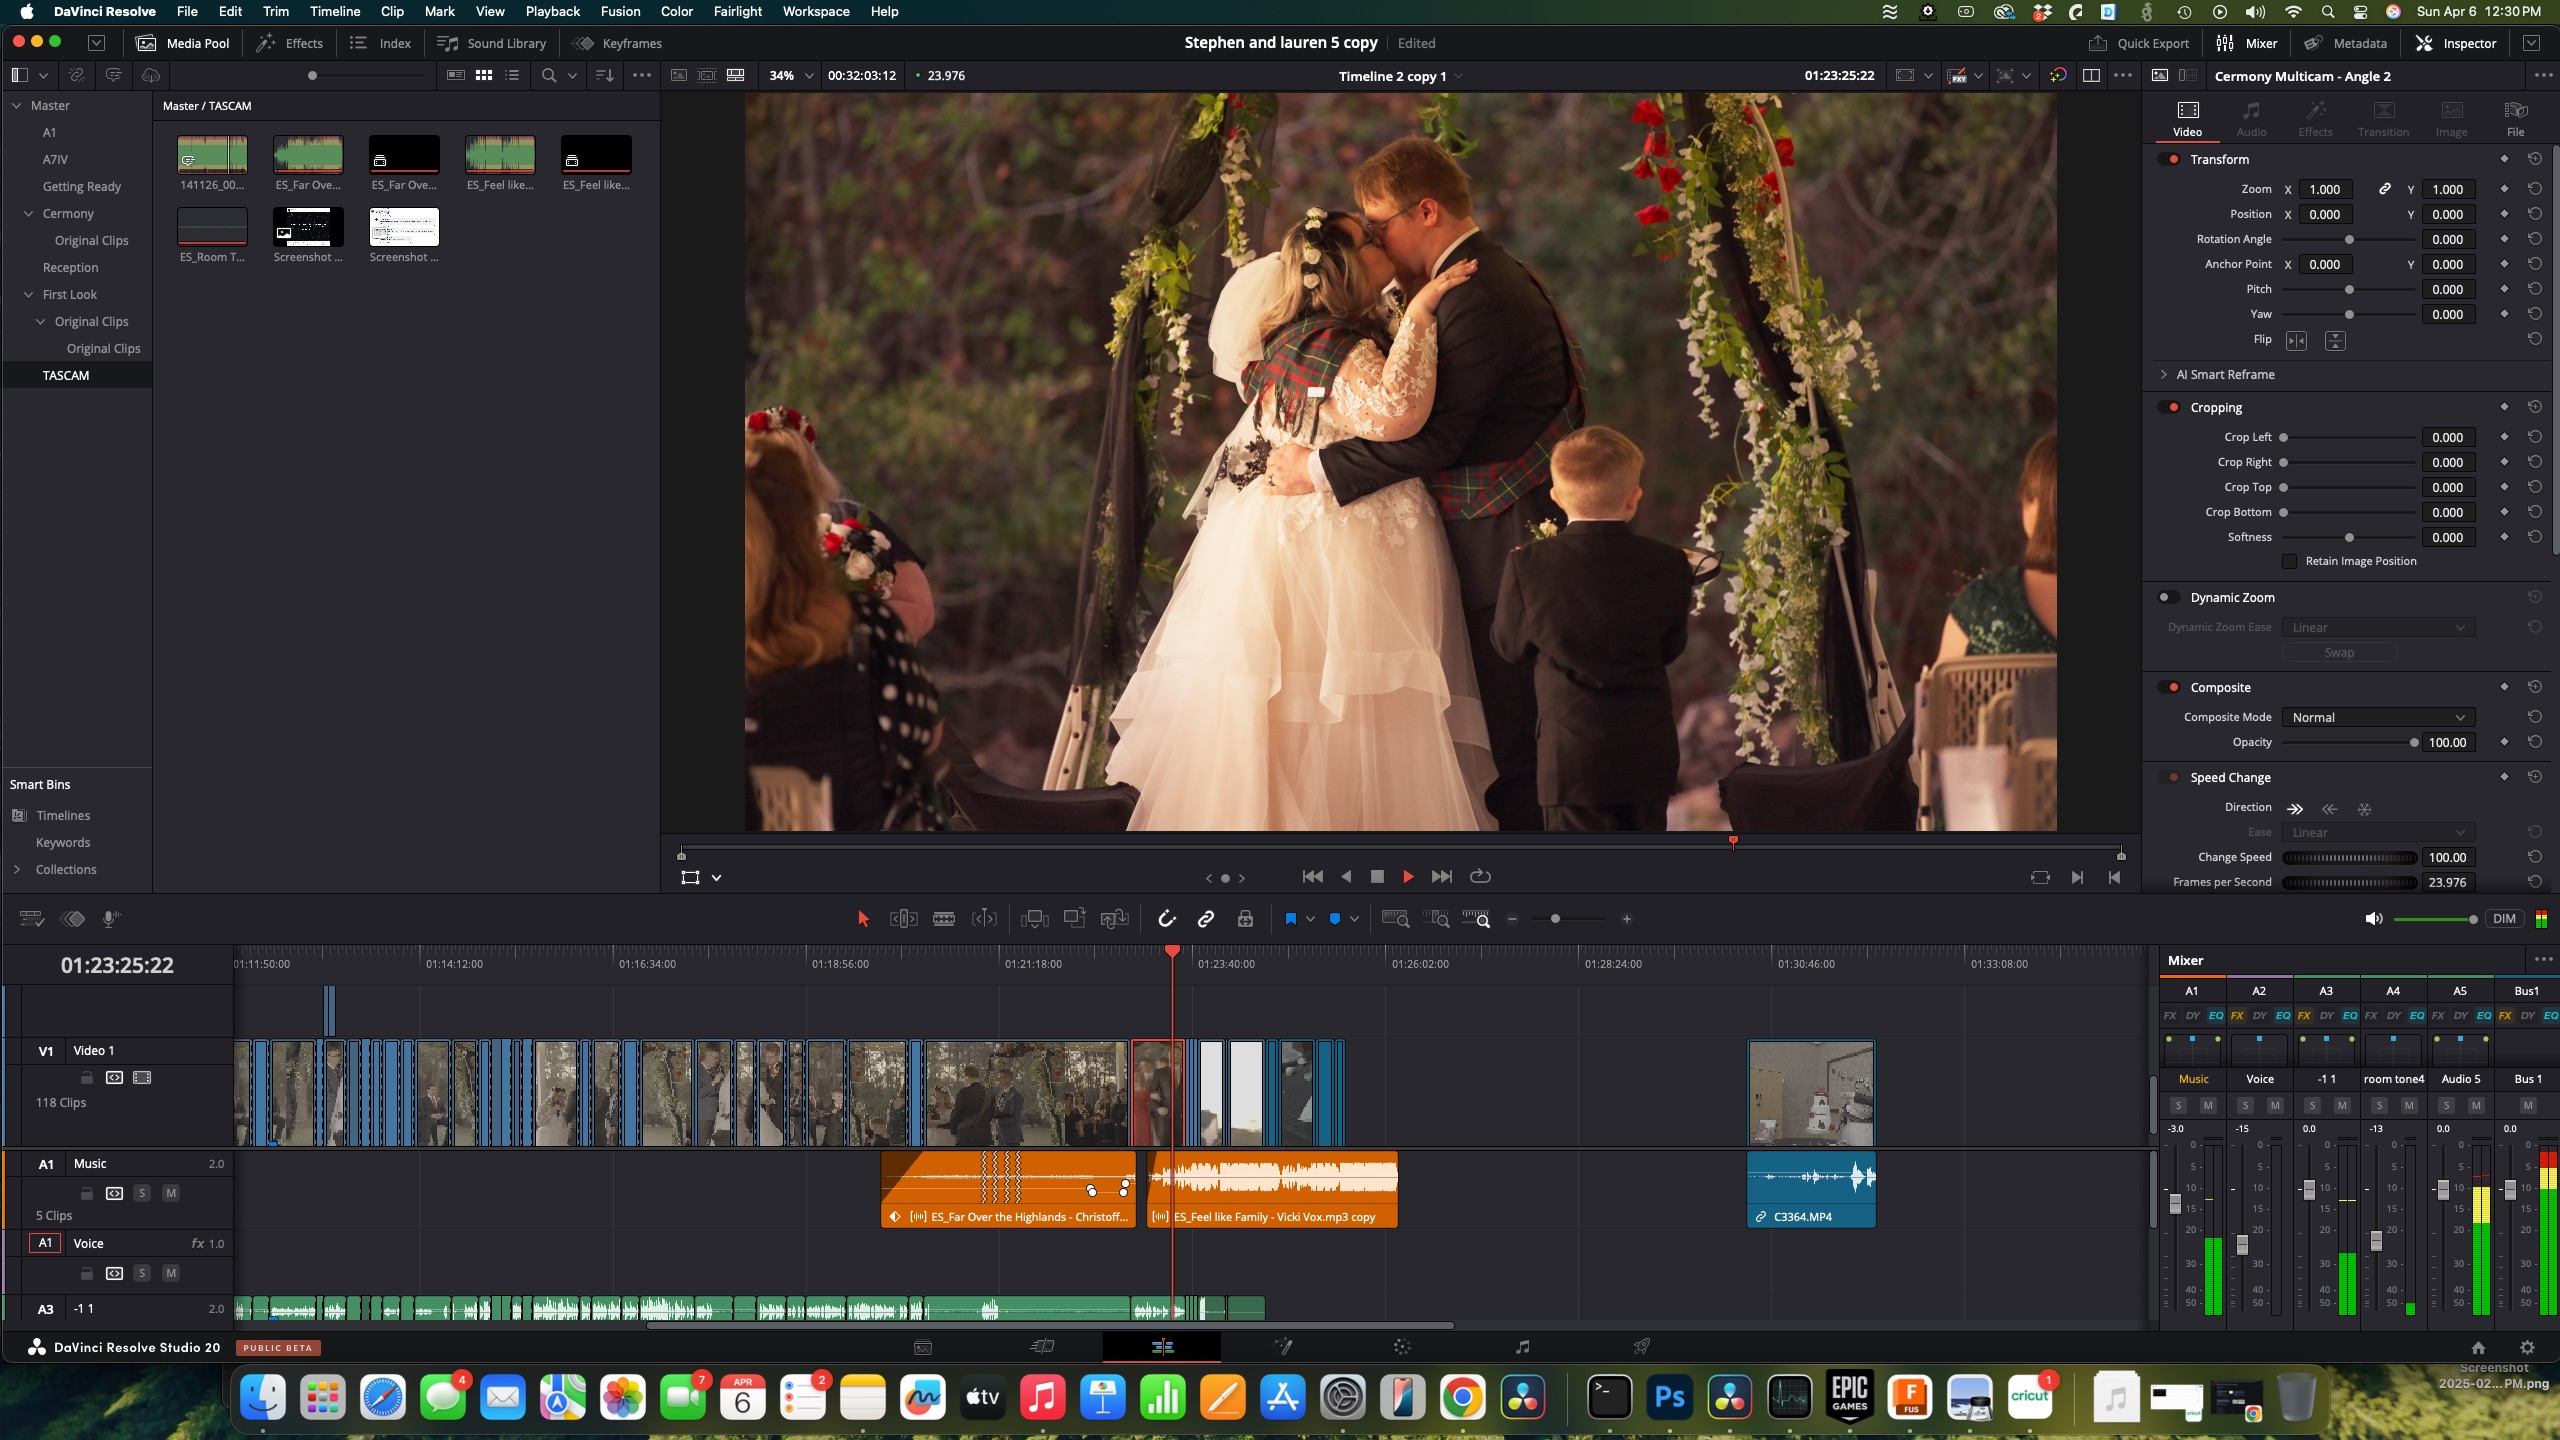Flip clip horizontally in Inspector
Image resolution: width=2560 pixels, height=1440 pixels.
(2296, 341)
